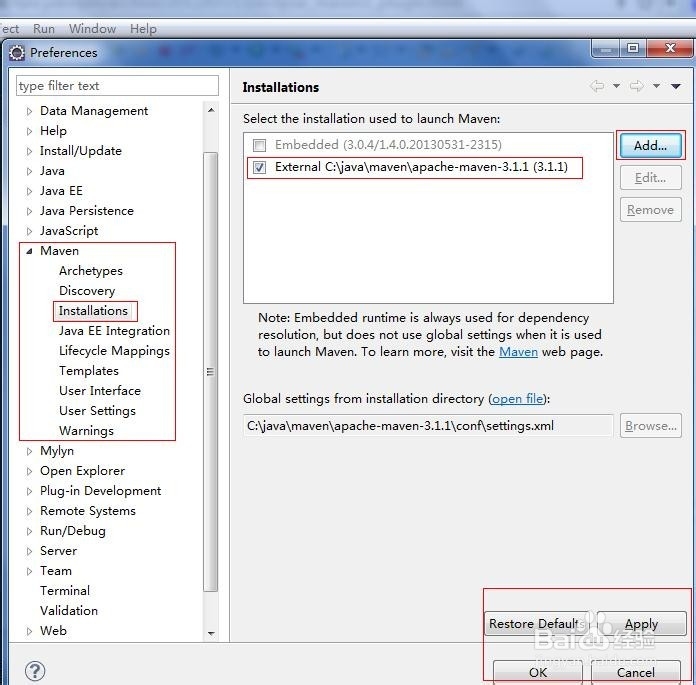
Task: Select User Settings item
Action: 97,411
